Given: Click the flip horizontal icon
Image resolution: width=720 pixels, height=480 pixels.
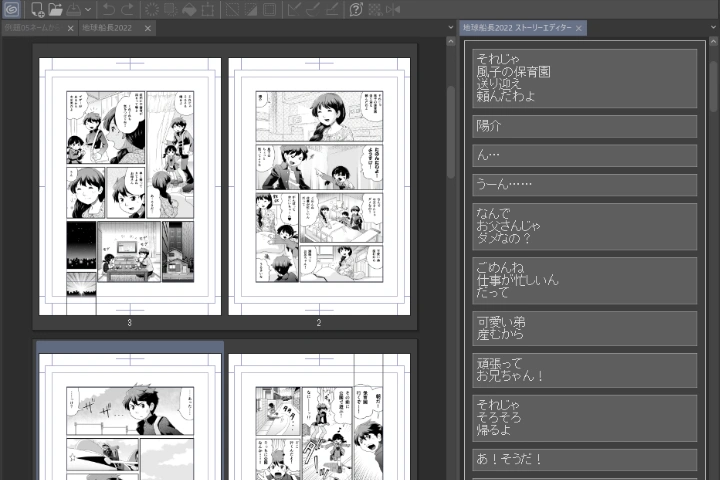Looking at the screenshot, I should (x=393, y=9).
